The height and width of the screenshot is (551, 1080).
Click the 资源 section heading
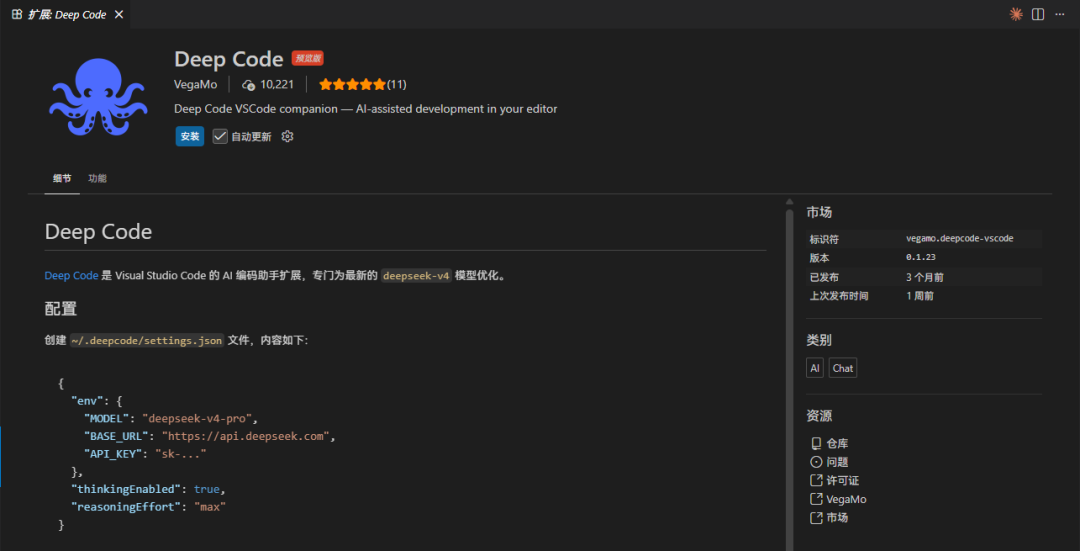(x=819, y=416)
